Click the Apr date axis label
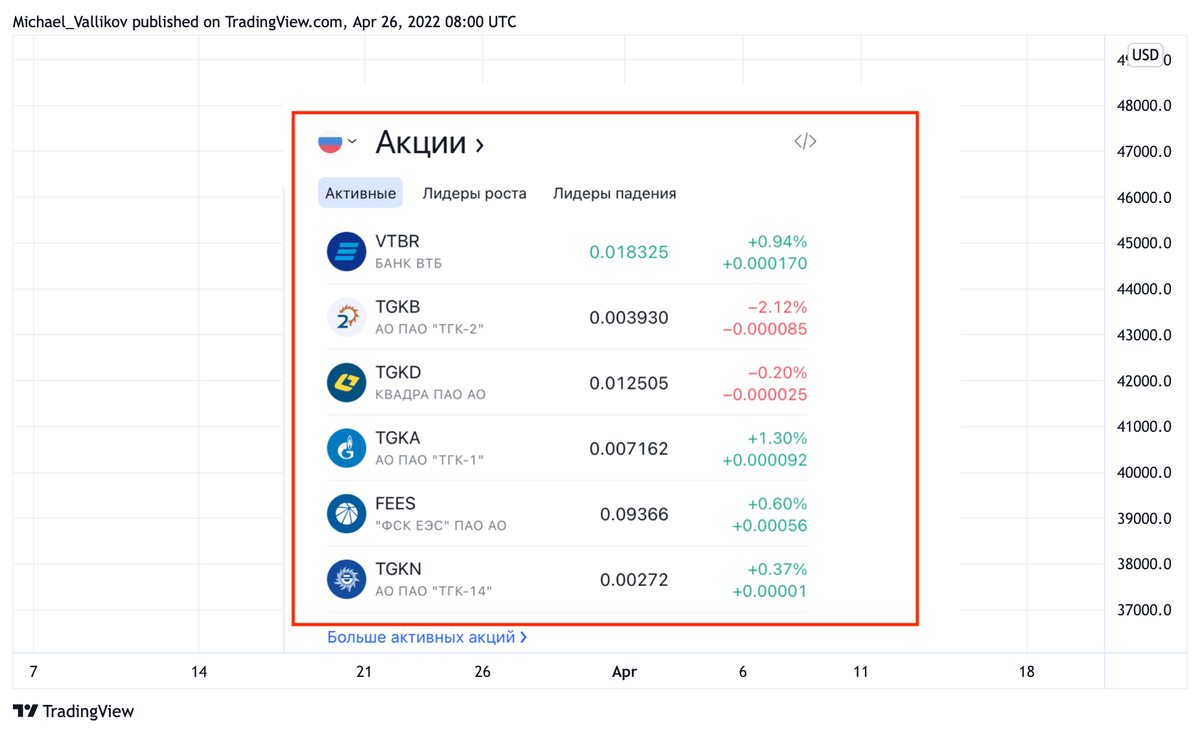Image resolution: width=1200 pixels, height=734 pixels. coord(624,672)
